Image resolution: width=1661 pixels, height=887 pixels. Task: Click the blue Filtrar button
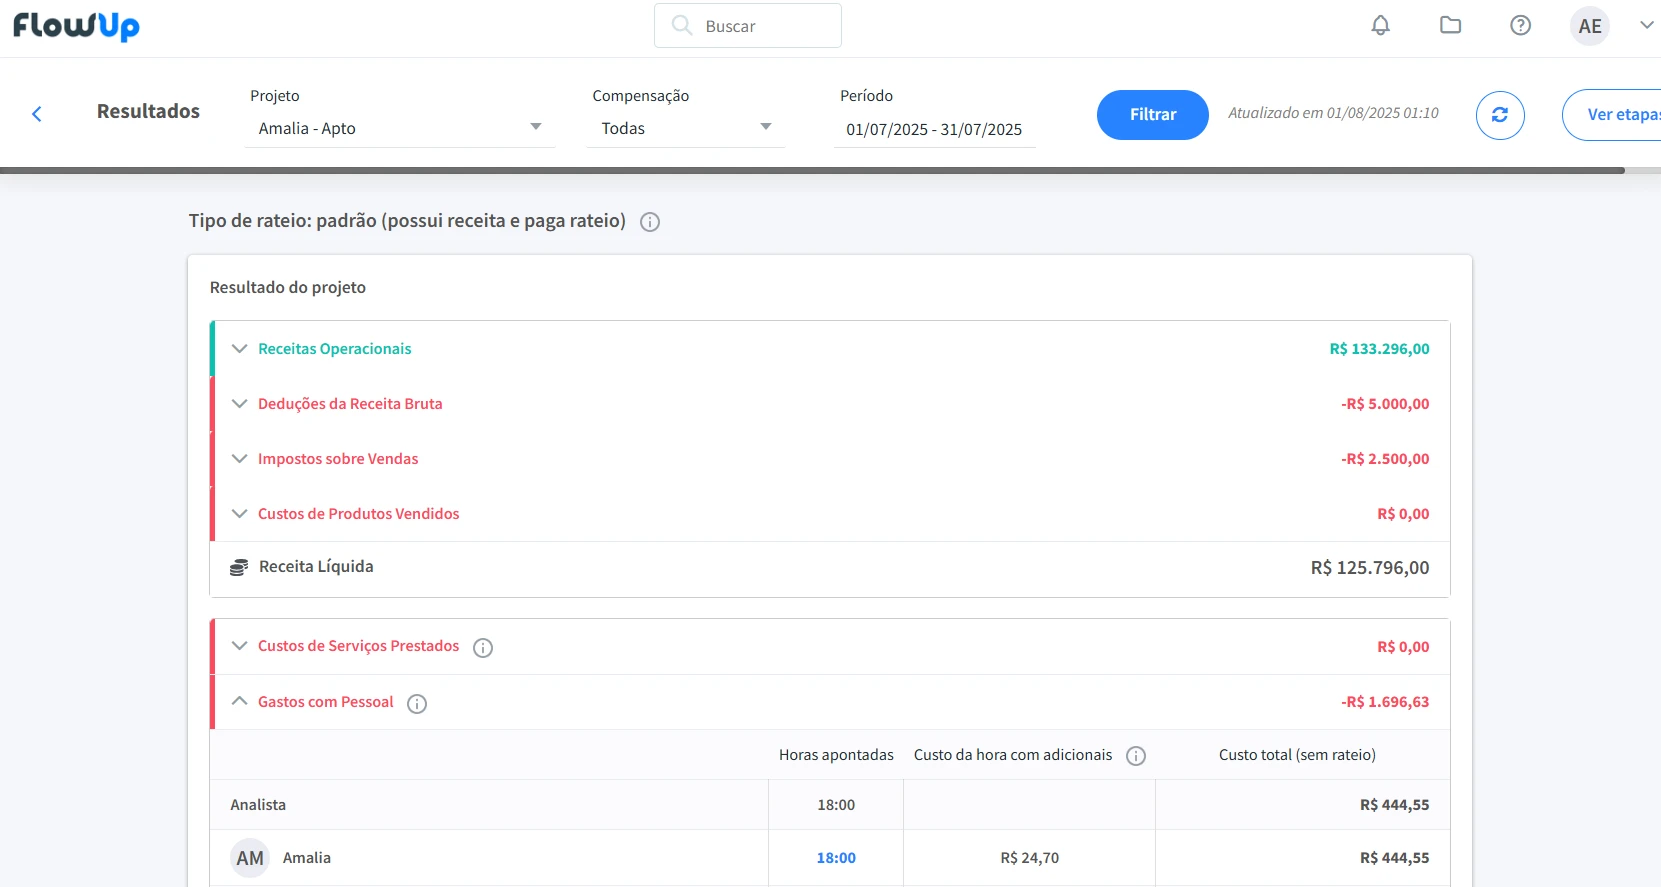coord(1152,115)
